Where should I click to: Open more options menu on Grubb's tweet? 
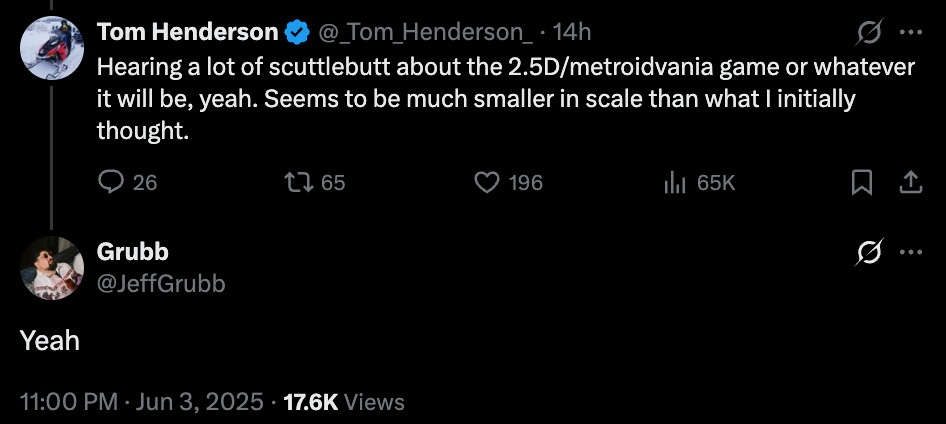pos(910,252)
